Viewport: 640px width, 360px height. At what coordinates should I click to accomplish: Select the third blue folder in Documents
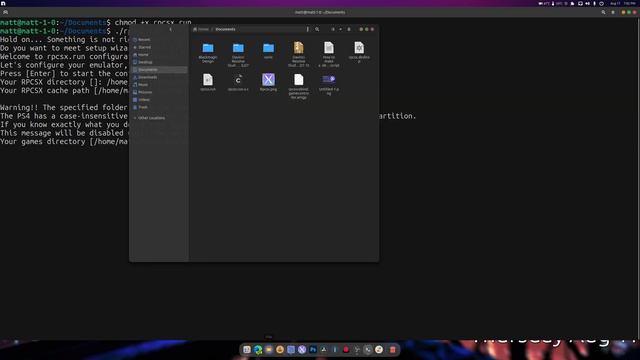pyautogui.click(x=268, y=51)
